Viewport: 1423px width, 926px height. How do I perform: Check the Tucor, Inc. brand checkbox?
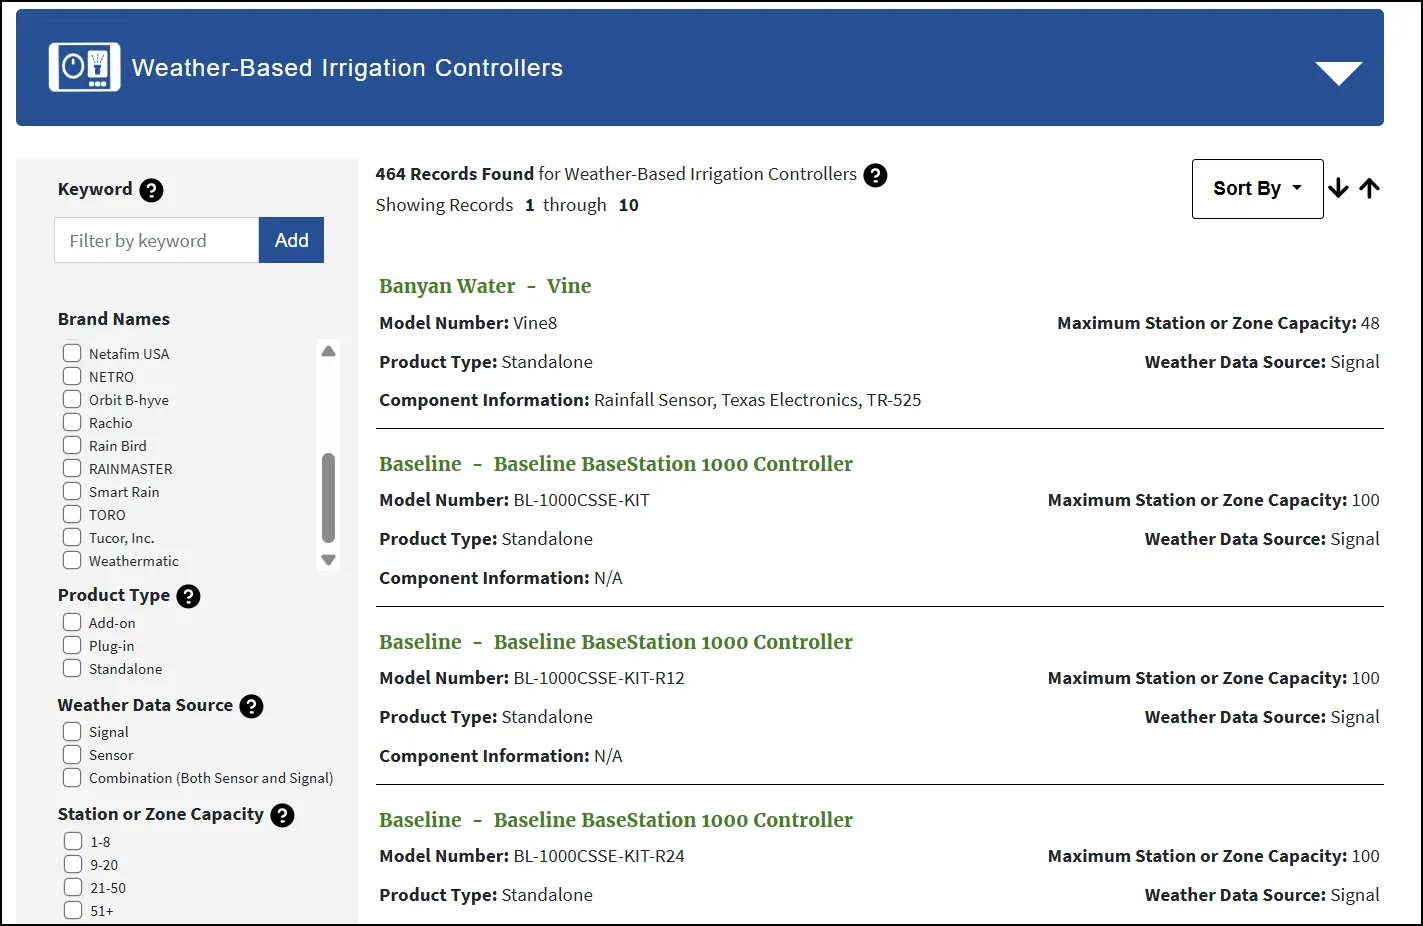click(x=72, y=537)
